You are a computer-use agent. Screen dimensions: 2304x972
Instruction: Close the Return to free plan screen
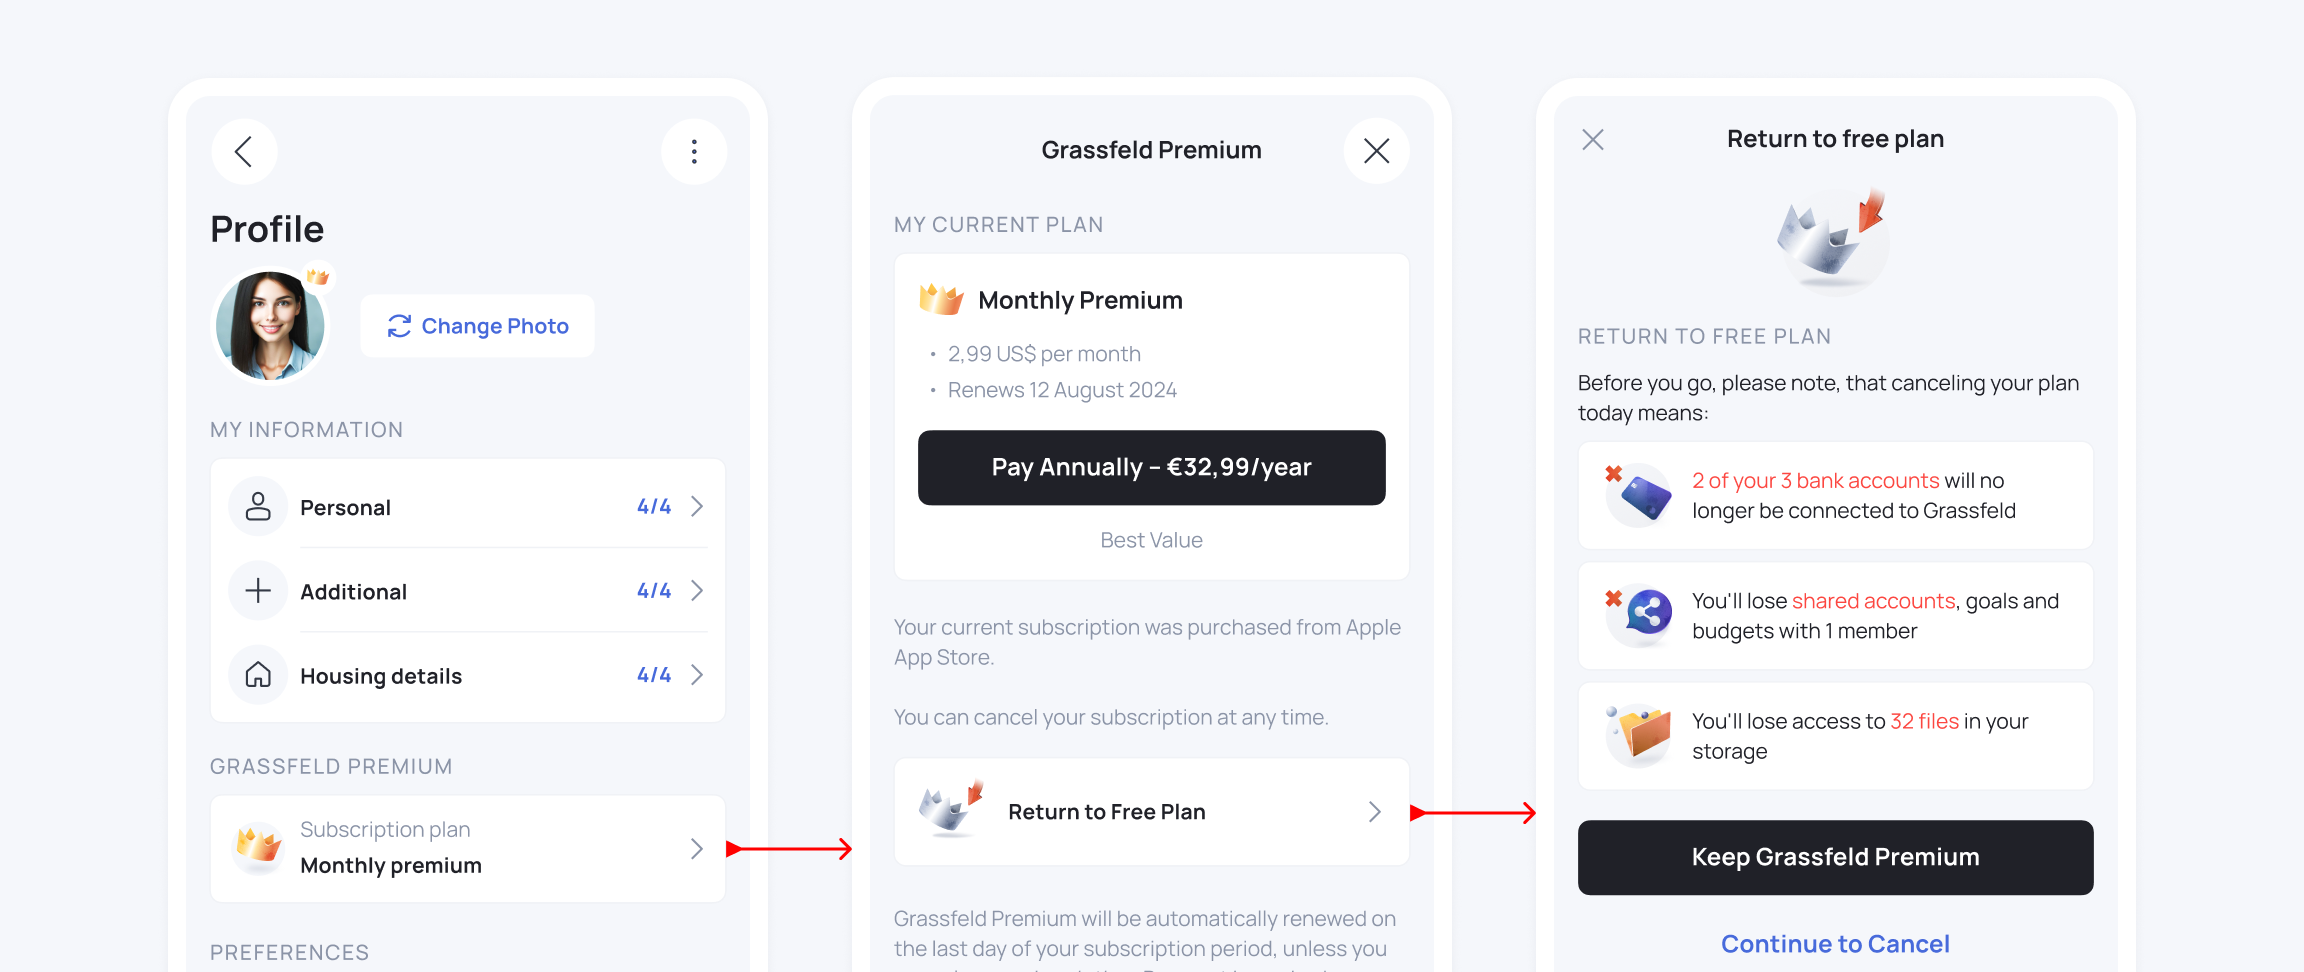(1593, 140)
